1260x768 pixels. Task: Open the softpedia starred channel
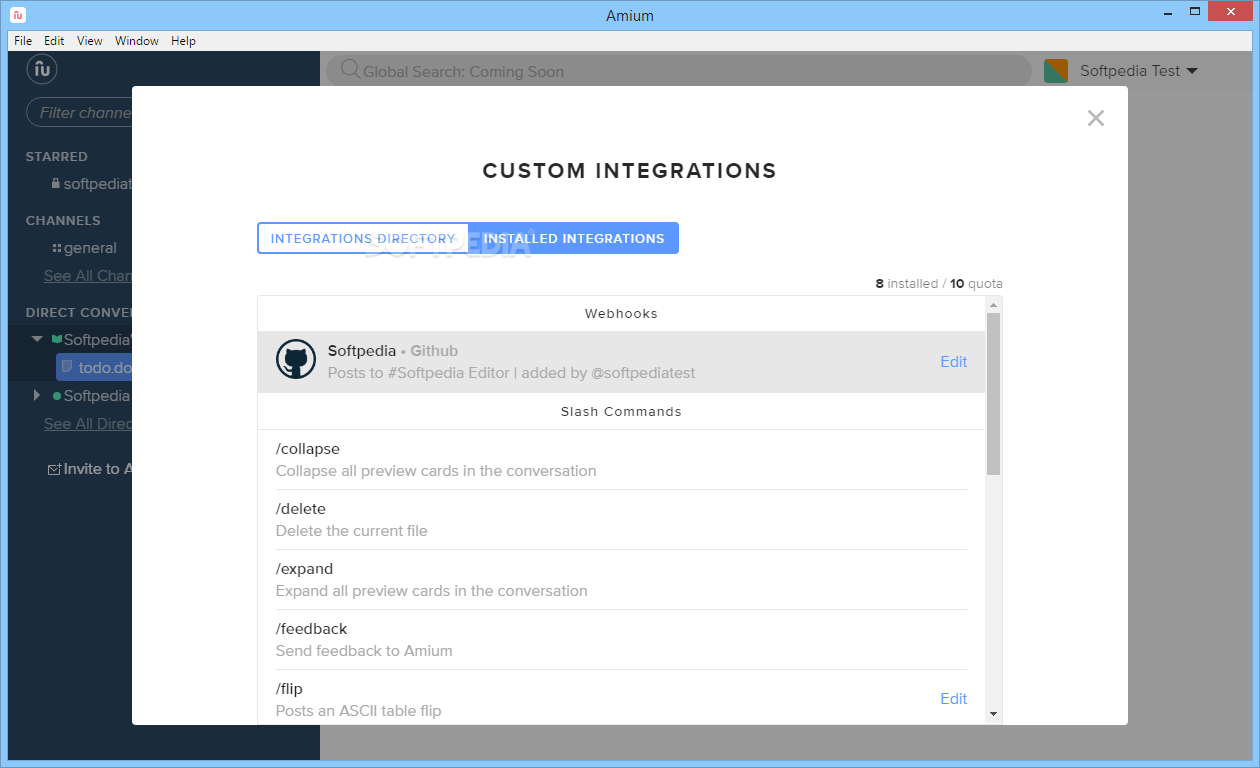[x=97, y=184]
